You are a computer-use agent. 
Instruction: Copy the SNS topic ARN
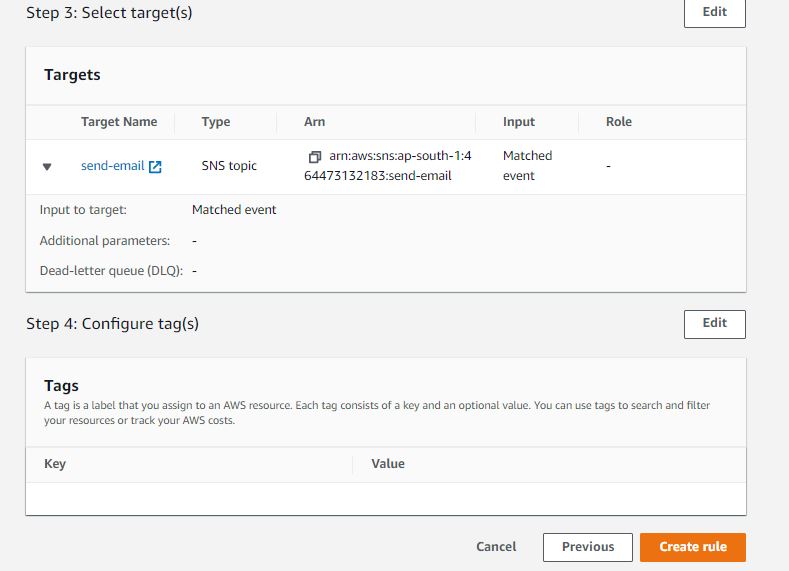click(314, 157)
